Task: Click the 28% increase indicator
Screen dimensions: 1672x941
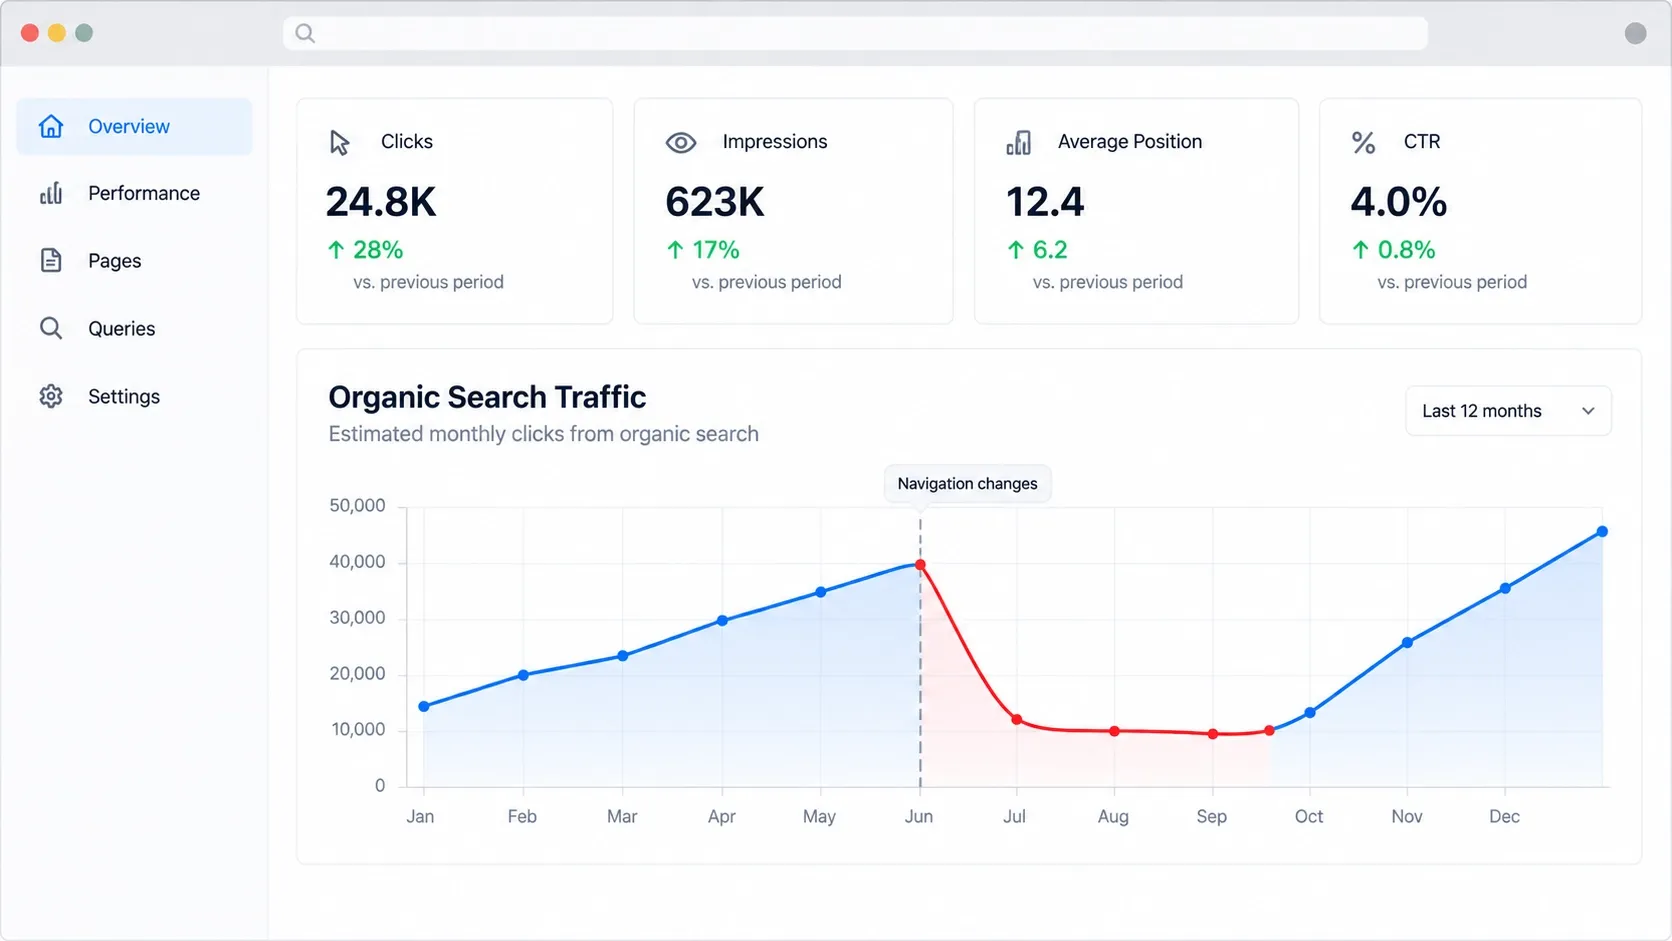Action: (x=365, y=249)
